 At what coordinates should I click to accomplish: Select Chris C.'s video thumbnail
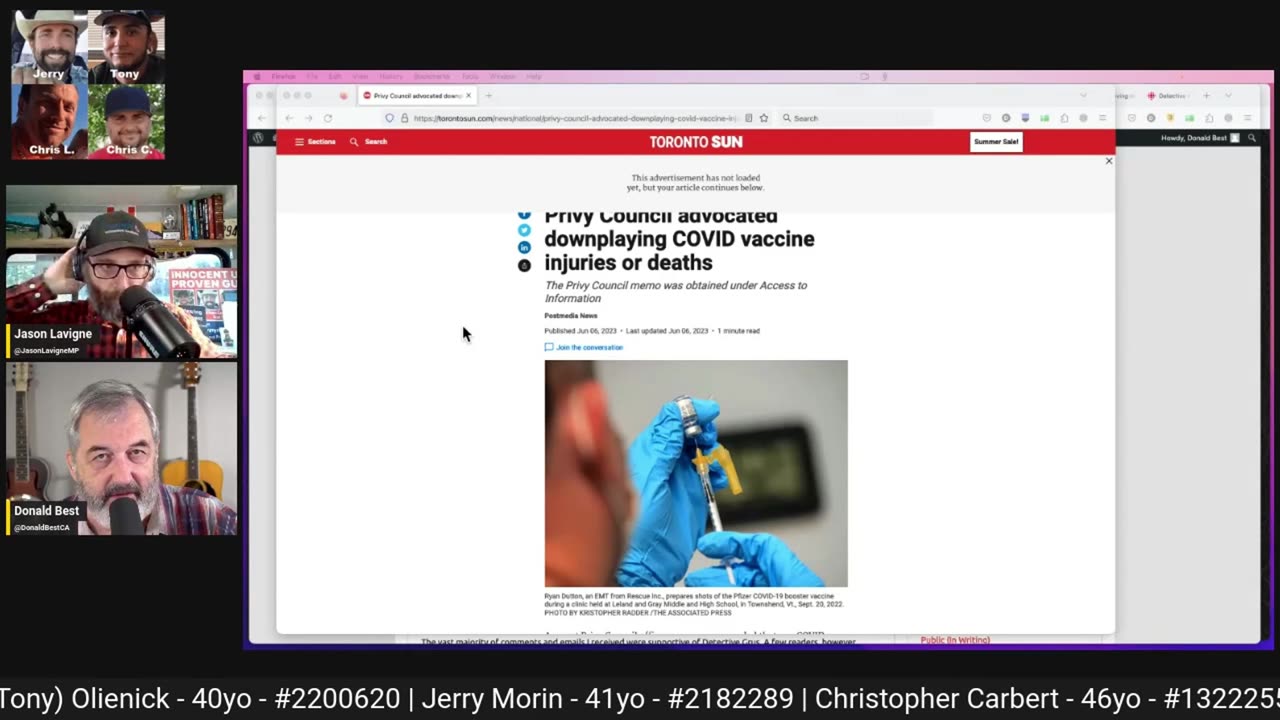(x=125, y=121)
